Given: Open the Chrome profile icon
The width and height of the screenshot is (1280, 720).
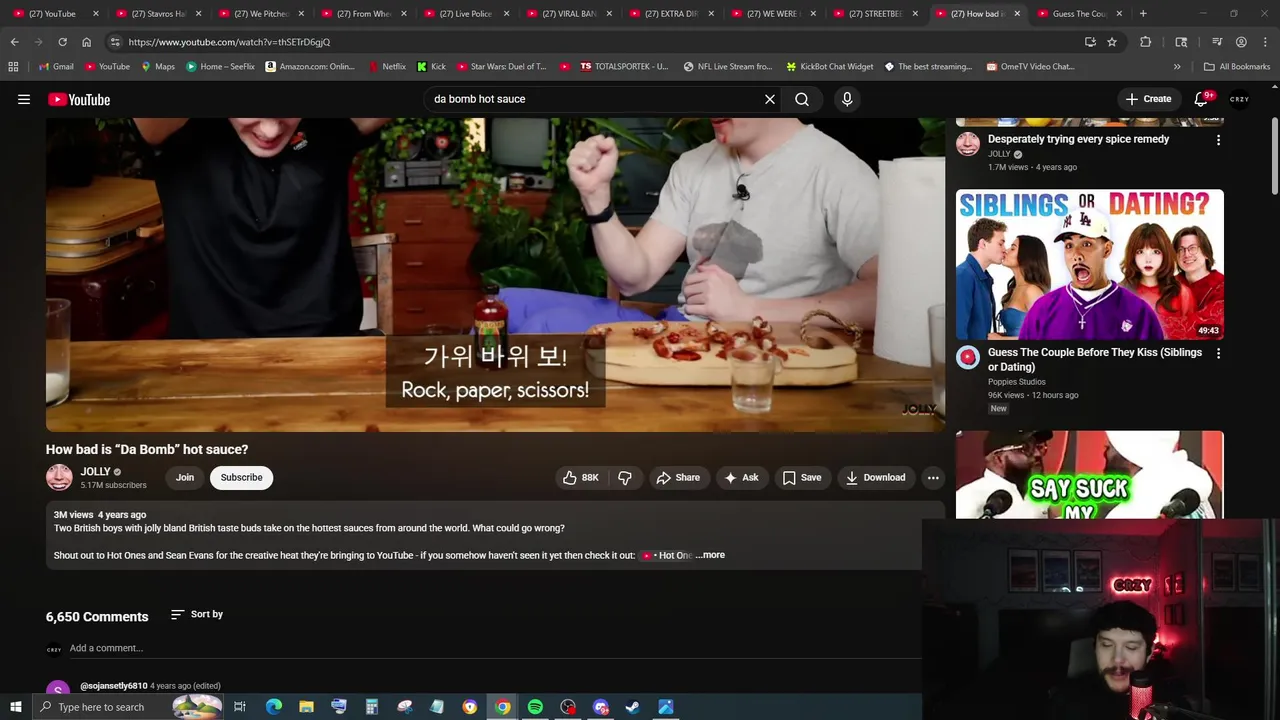Looking at the screenshot, I should click(1241, 42).
